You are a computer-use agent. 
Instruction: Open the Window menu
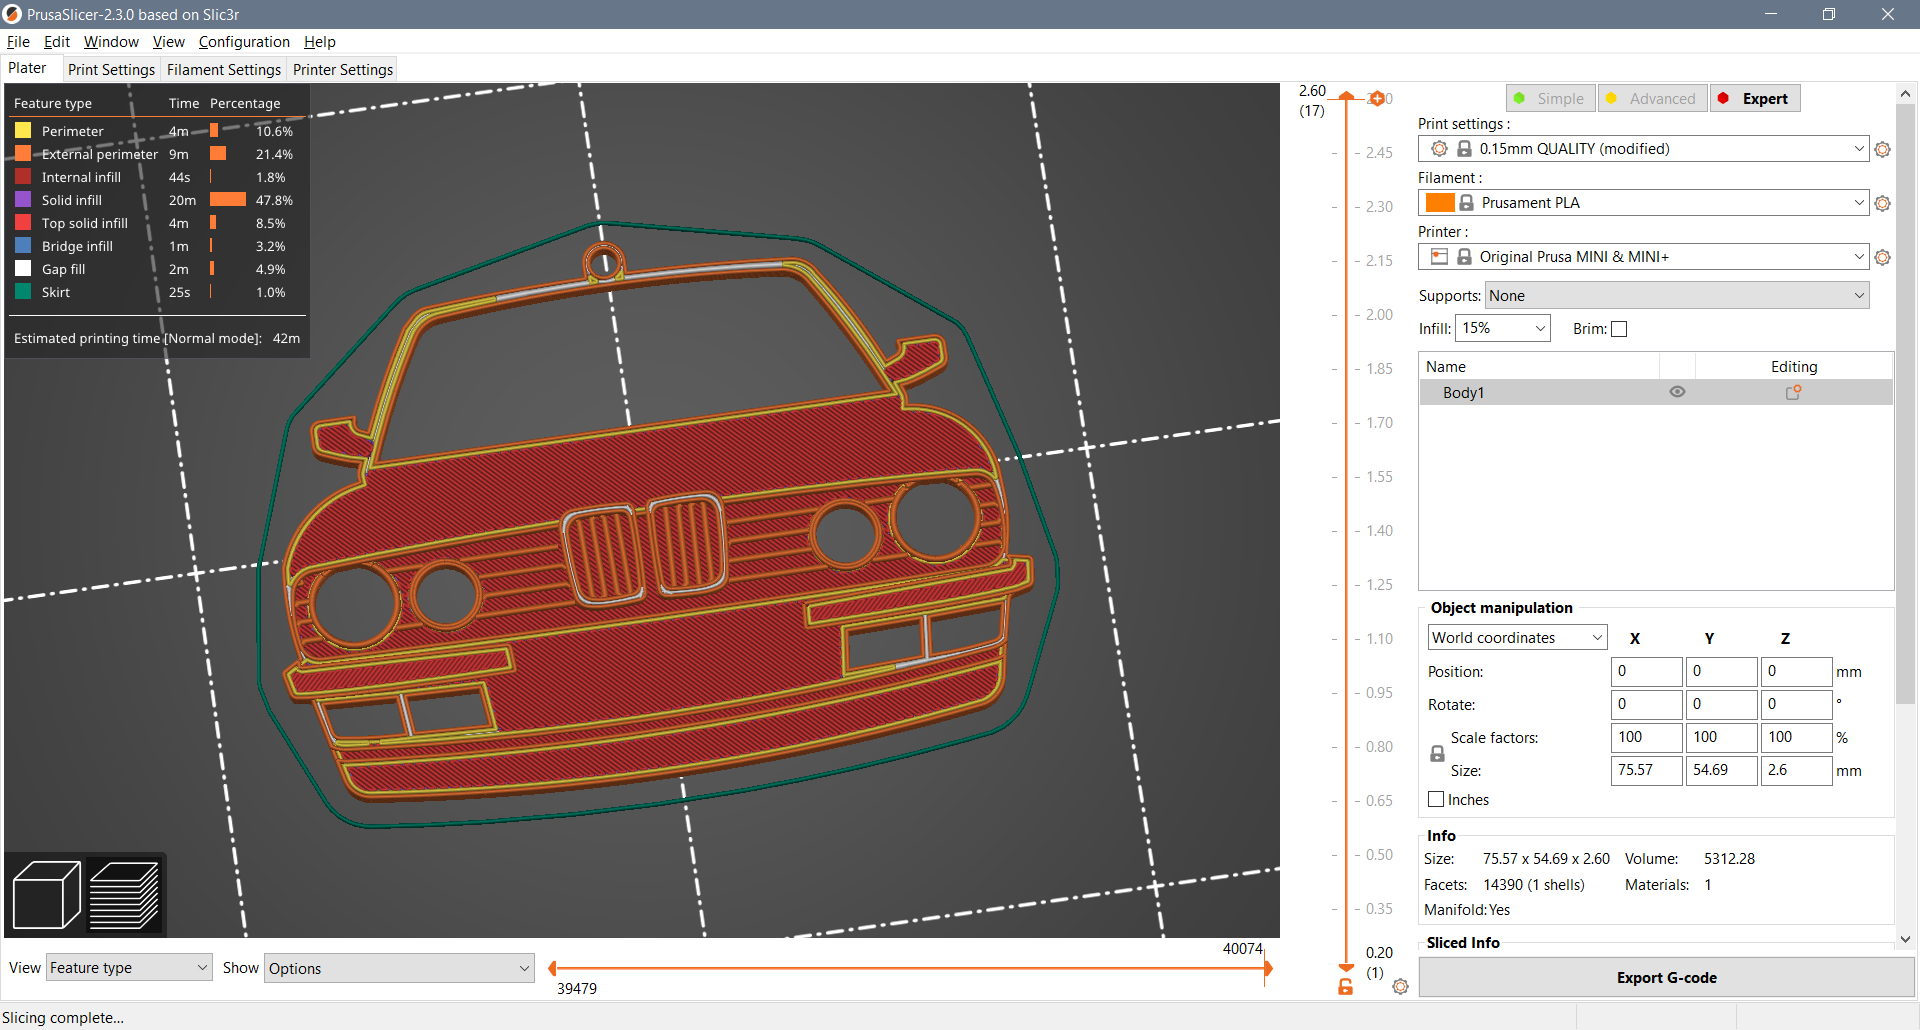click(111, 42)
